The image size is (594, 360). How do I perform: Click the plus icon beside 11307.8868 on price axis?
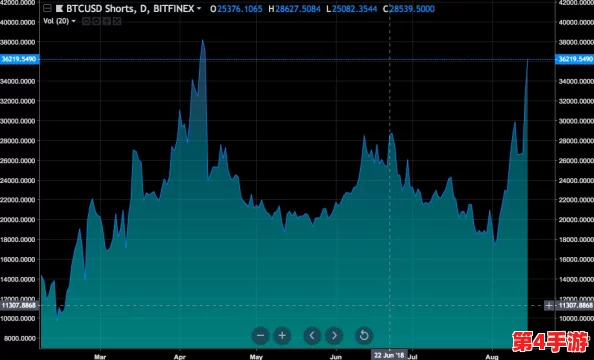click(x=549, y=305)
